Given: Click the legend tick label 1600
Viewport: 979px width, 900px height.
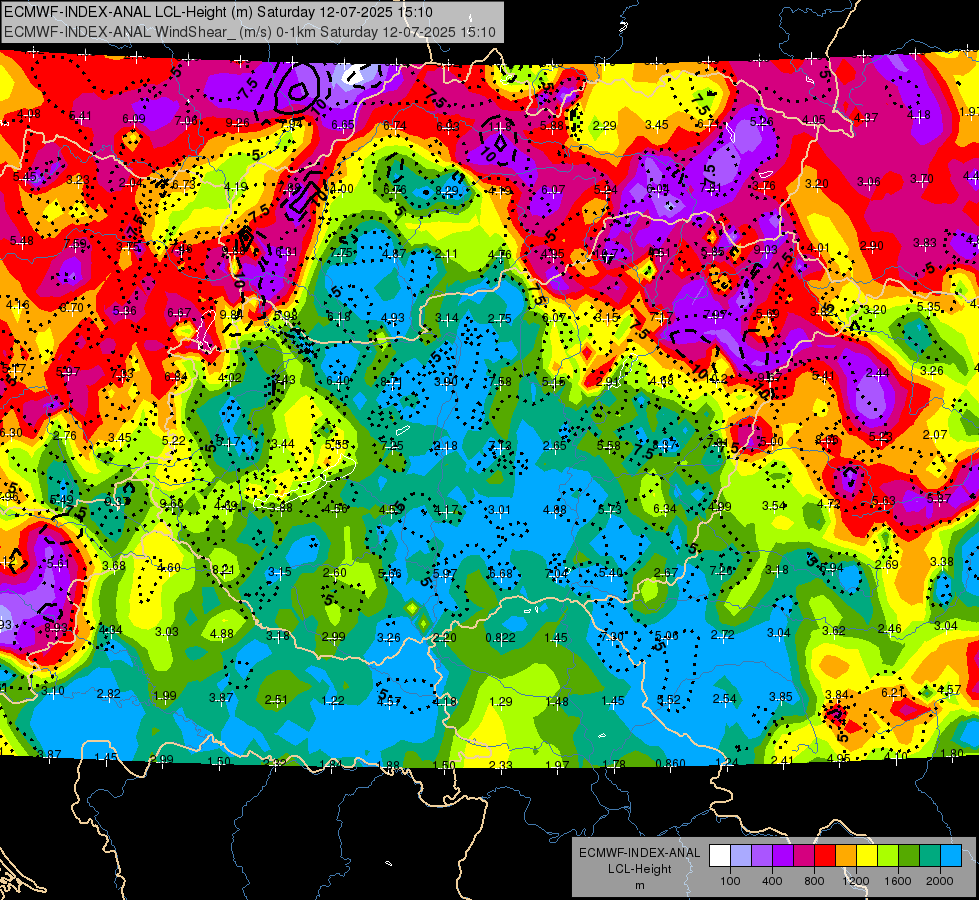Looking at the screenshot, I should pyautogui.click(x=898, y=881).
